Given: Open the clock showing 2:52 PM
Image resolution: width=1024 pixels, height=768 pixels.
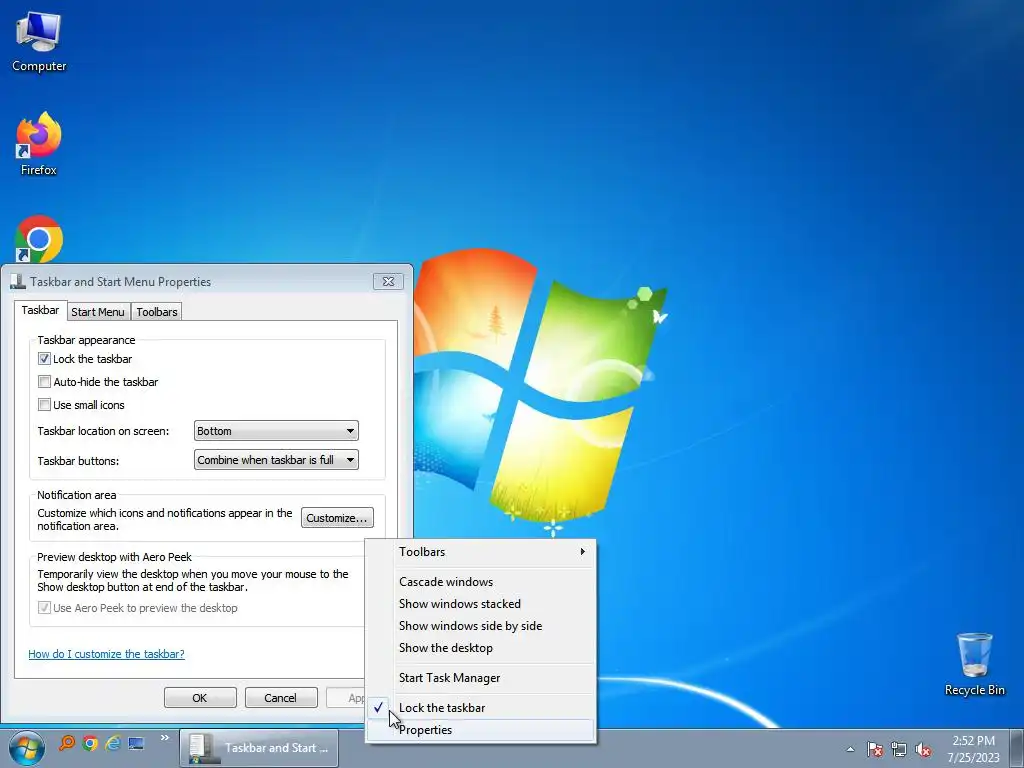Looking at the screenshot, I should click(973, 748).
